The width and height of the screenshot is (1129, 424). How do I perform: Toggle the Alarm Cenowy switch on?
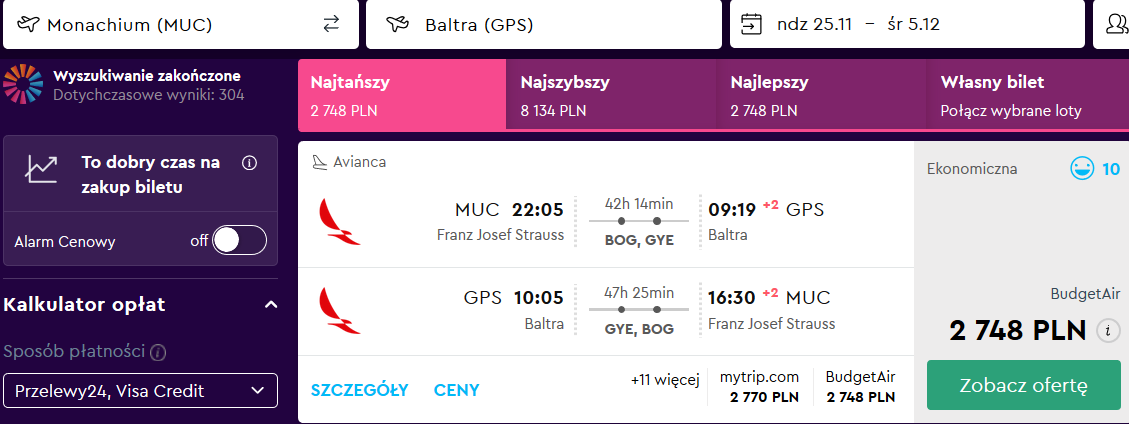click(x=240, y=240)
